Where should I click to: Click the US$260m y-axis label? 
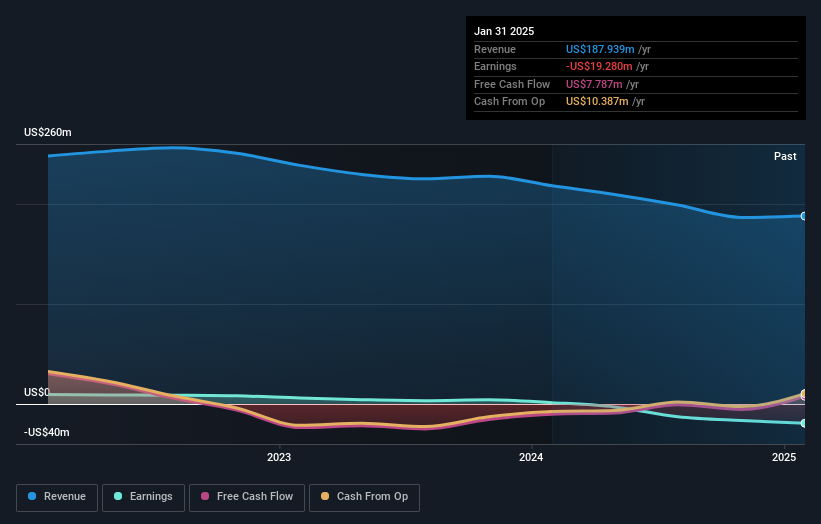tap(48, 132)
